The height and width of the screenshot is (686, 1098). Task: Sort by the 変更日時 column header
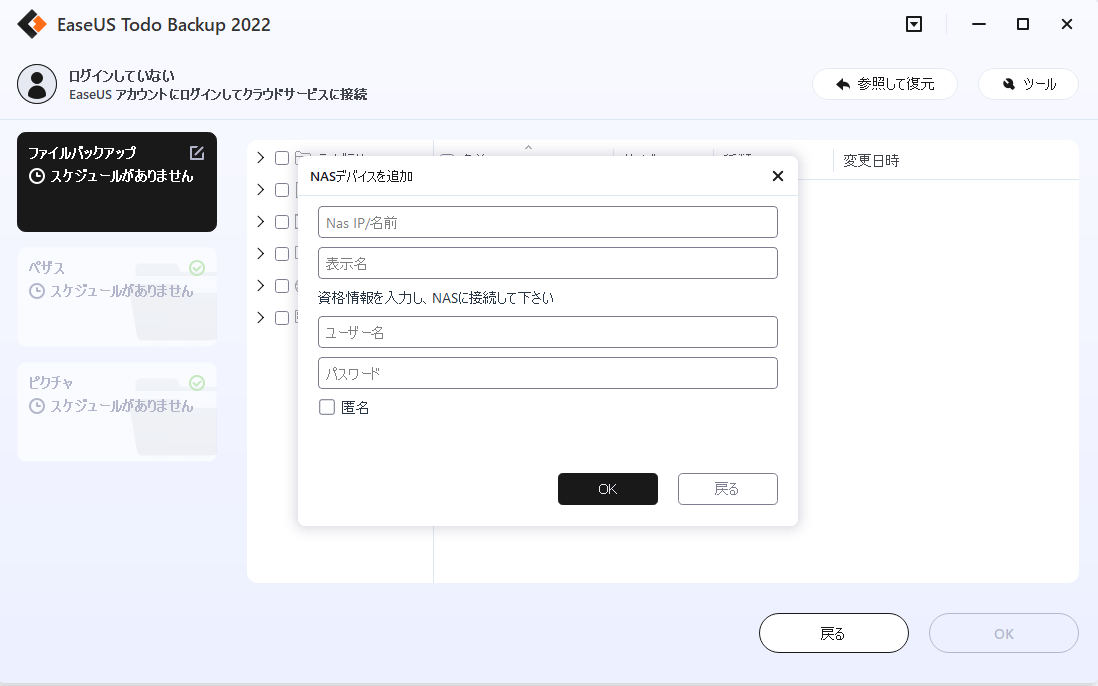click(871, 161)
